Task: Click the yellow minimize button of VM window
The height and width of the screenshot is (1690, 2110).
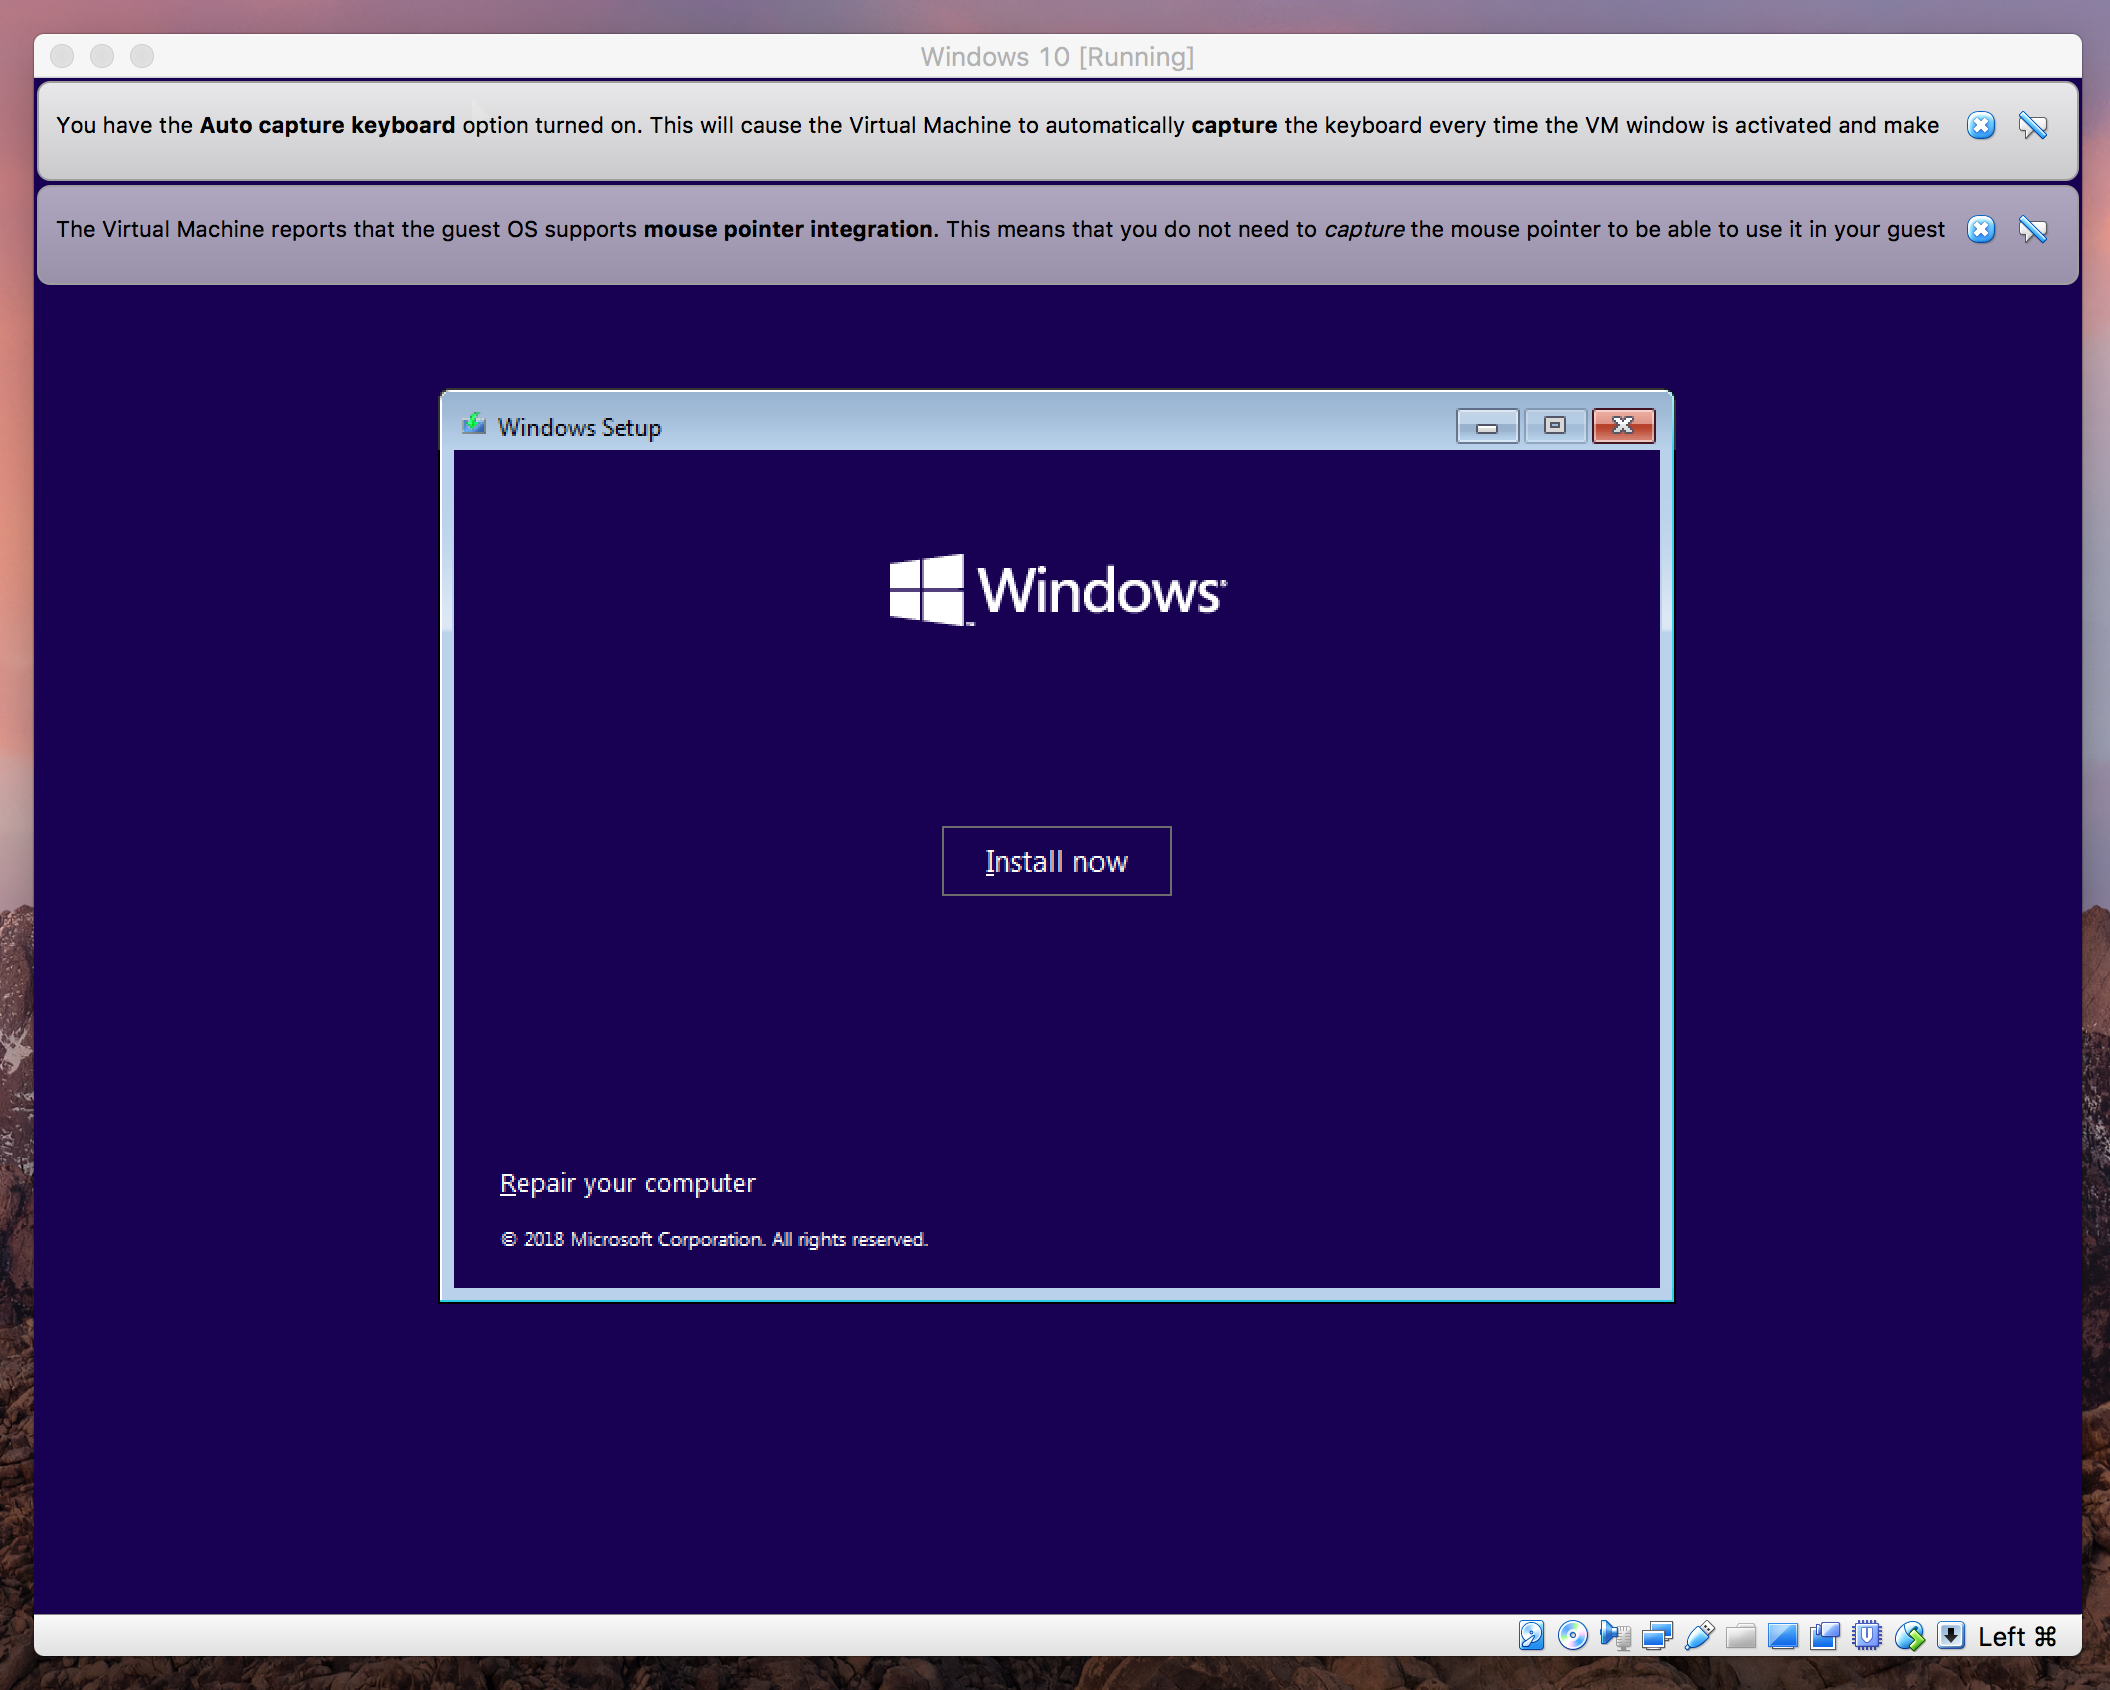Action: 102,56
